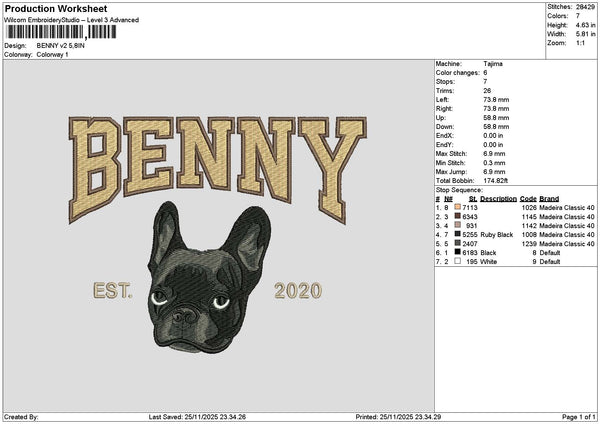The width and height of the screenshot is (600, 424).
Task: Click the Left label
Action: click(x=442, y=99)
